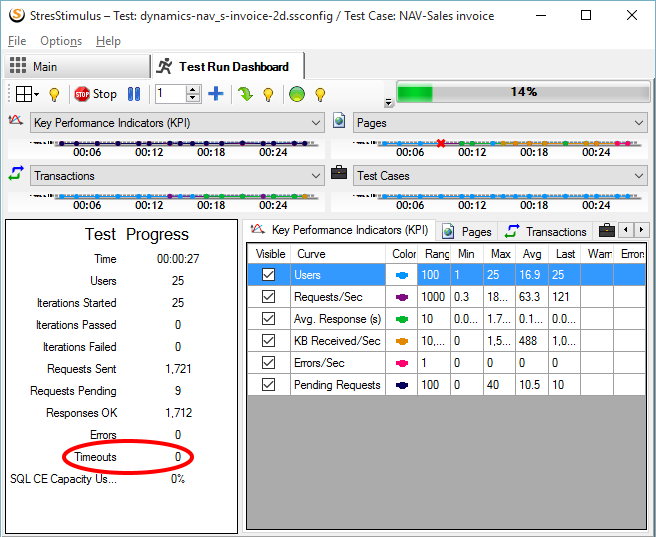Click the Transactions arrows icon
This screenshot has width=656, height=537.
16,173
